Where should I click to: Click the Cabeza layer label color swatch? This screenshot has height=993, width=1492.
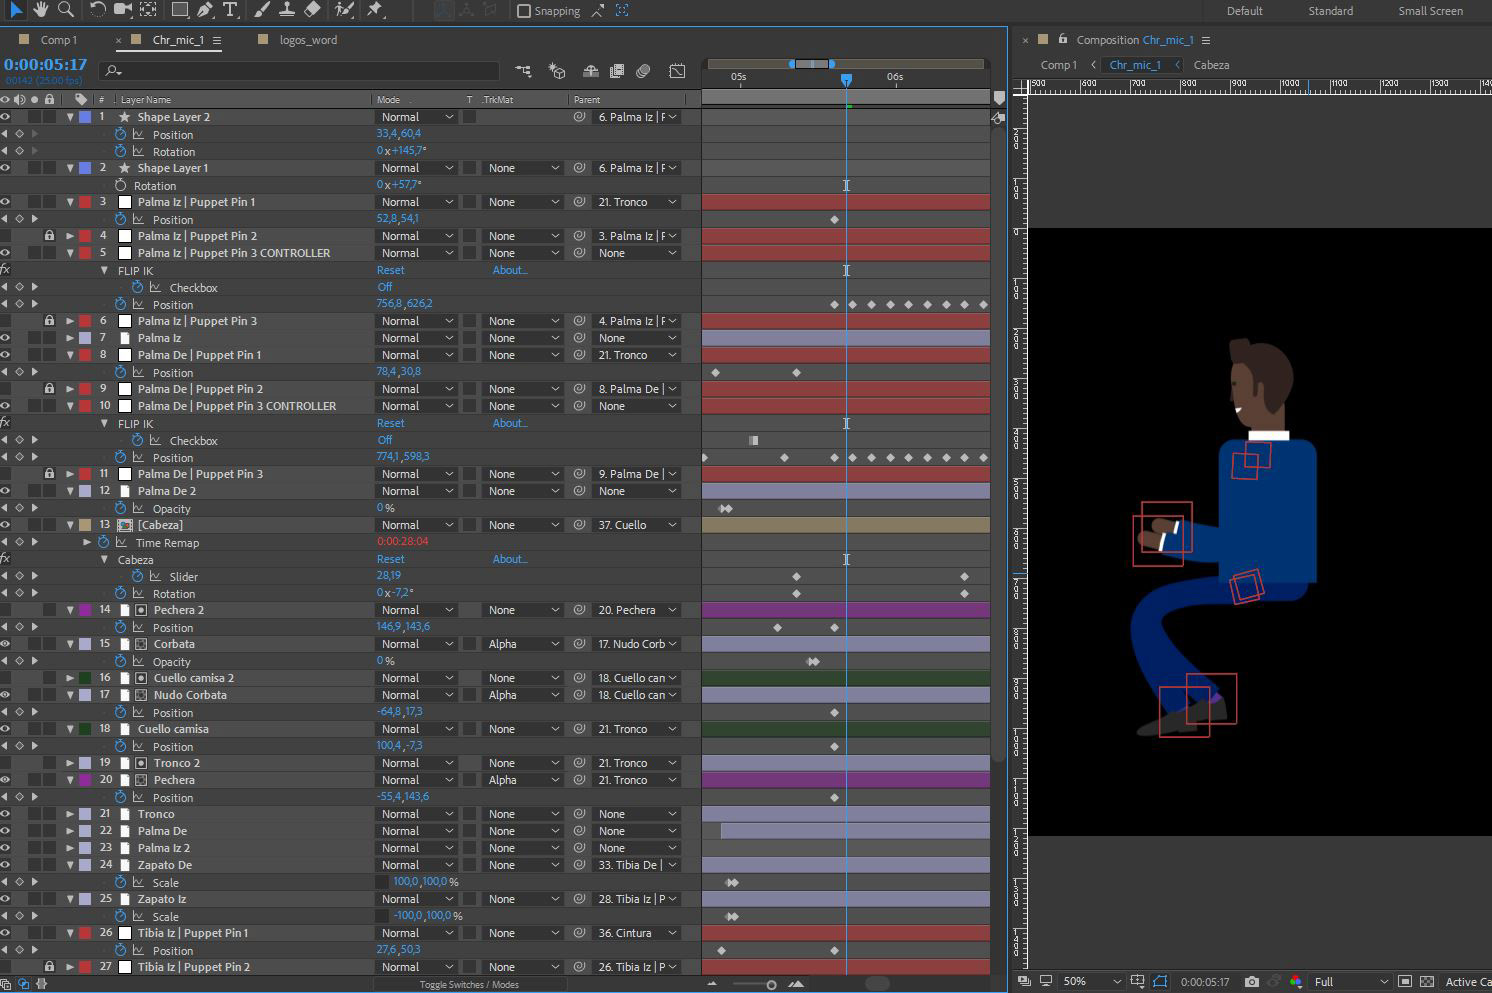pos(84,525)
